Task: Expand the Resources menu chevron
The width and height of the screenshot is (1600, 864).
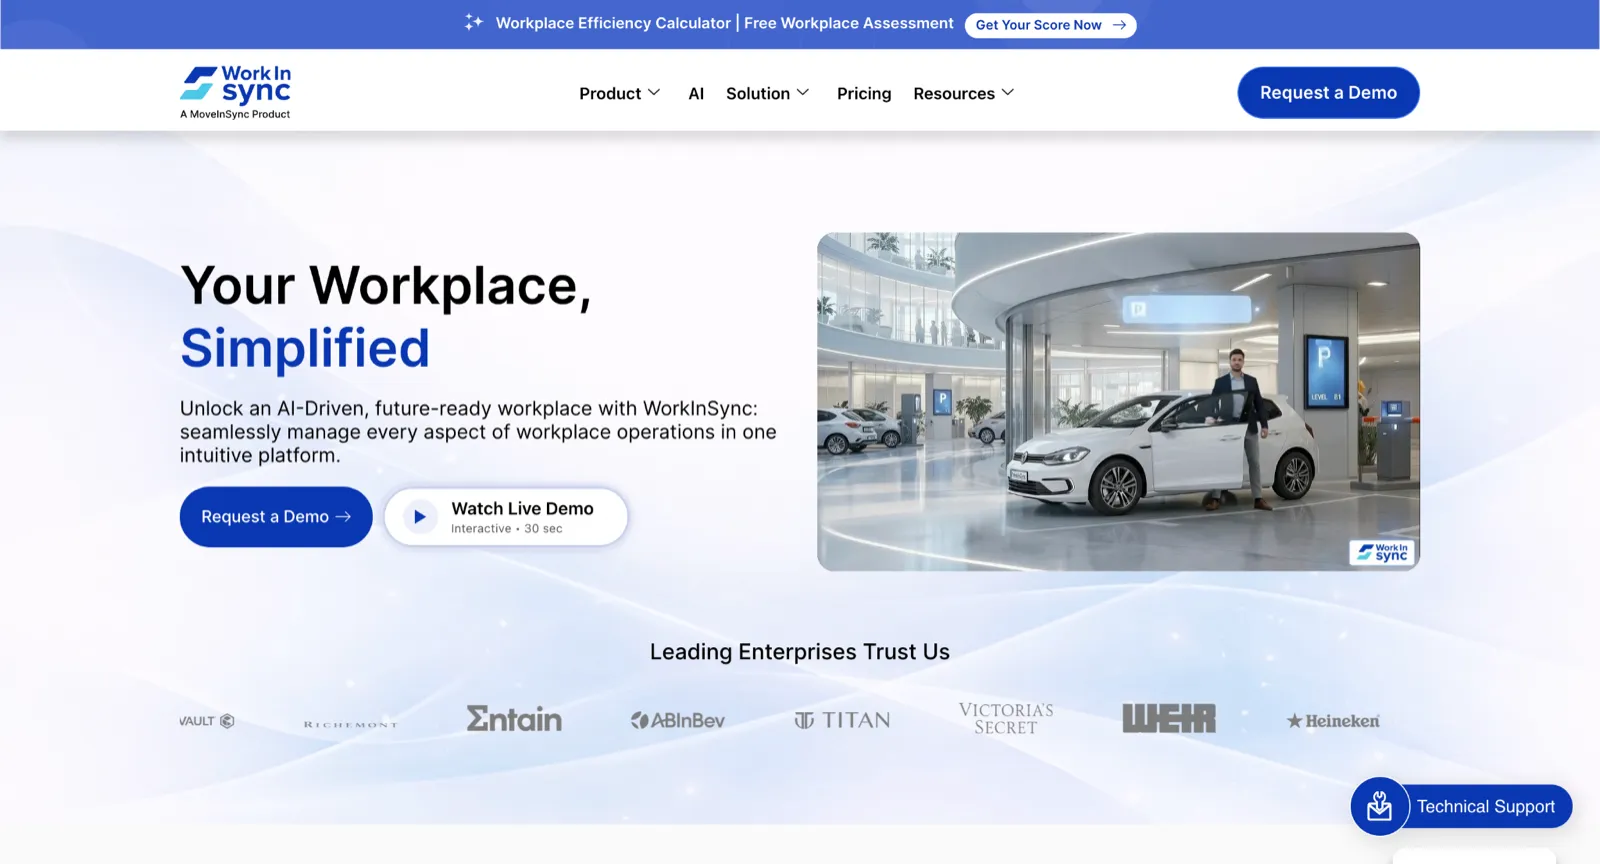Action: click(1008, 92)
